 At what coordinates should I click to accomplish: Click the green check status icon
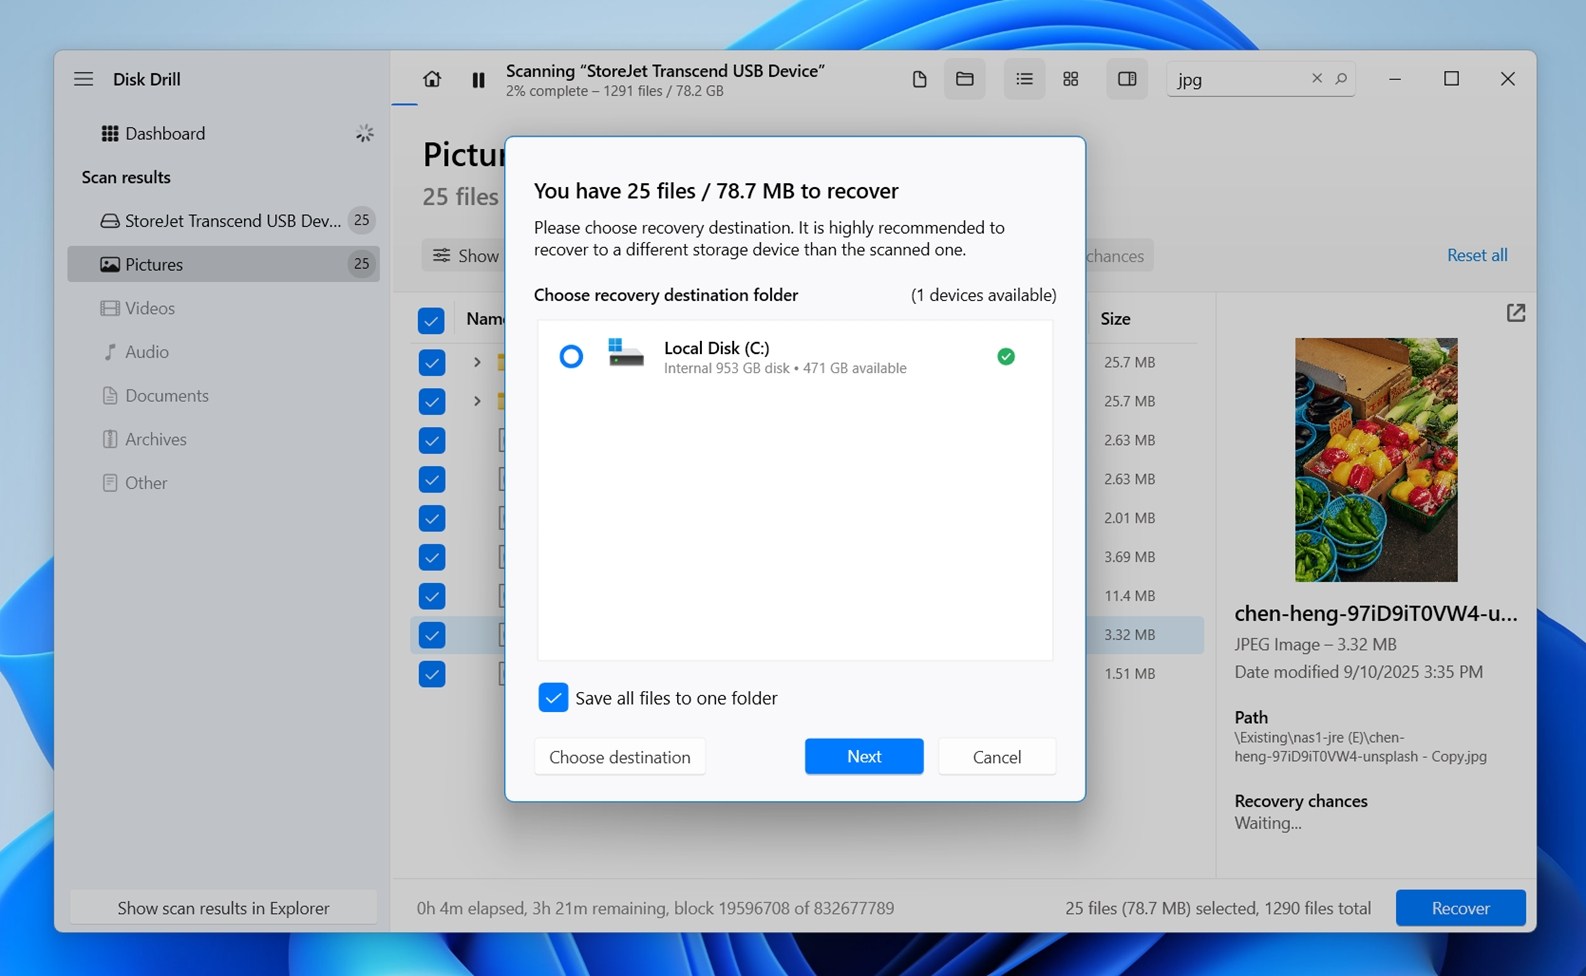coord(1006,356)
